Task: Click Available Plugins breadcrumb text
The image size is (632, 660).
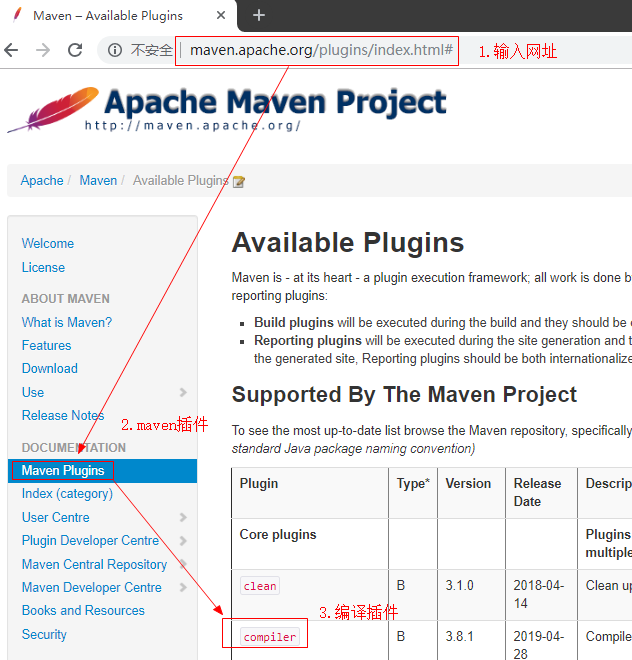Action: click(x=181, y=181)
